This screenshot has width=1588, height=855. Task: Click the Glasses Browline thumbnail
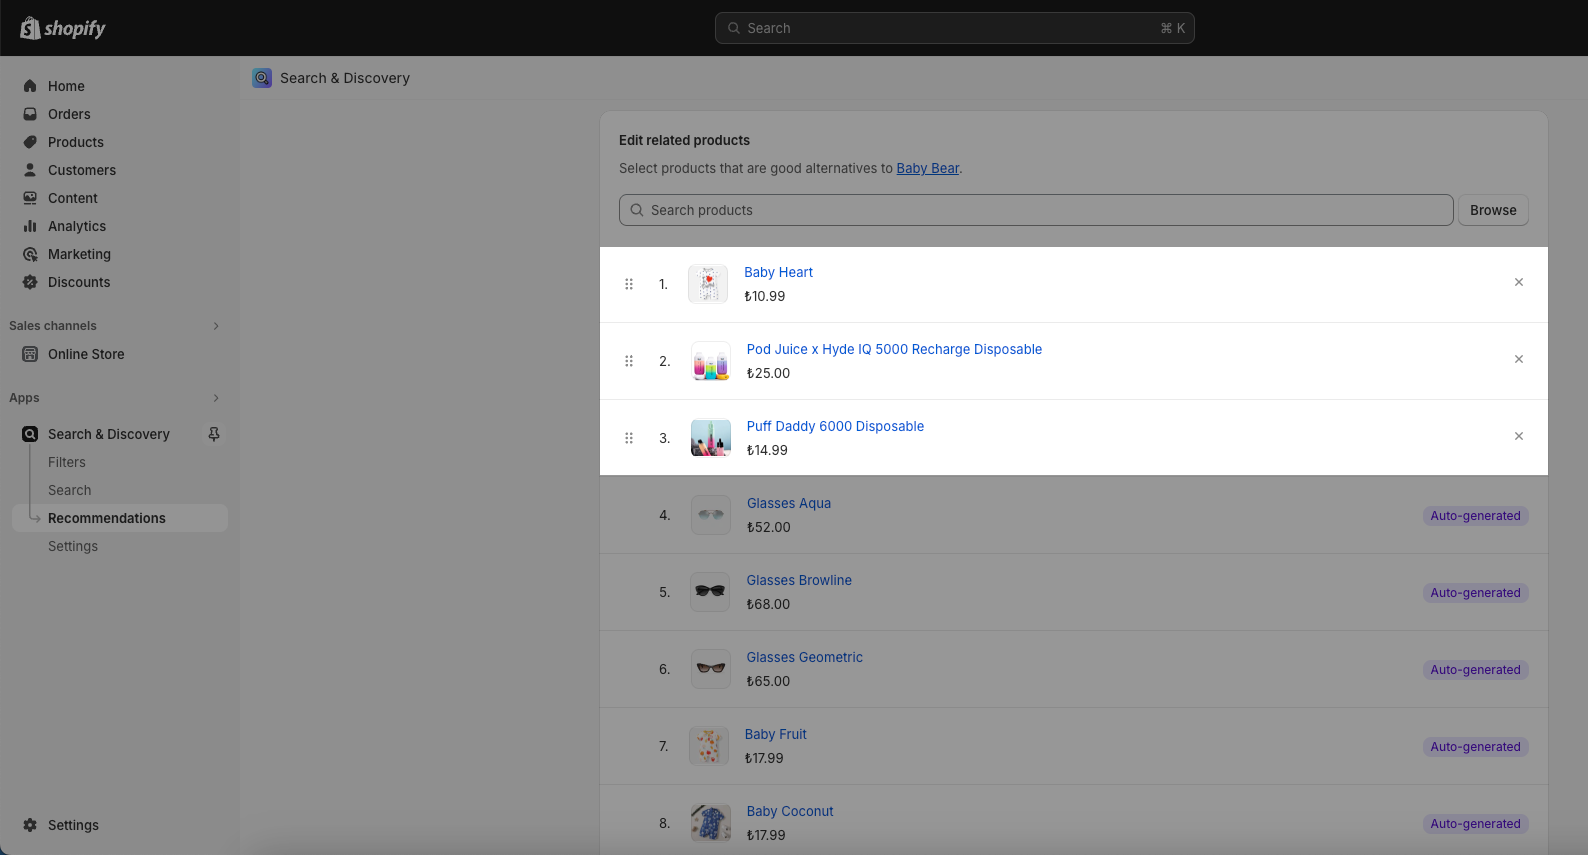click(711, 592)
